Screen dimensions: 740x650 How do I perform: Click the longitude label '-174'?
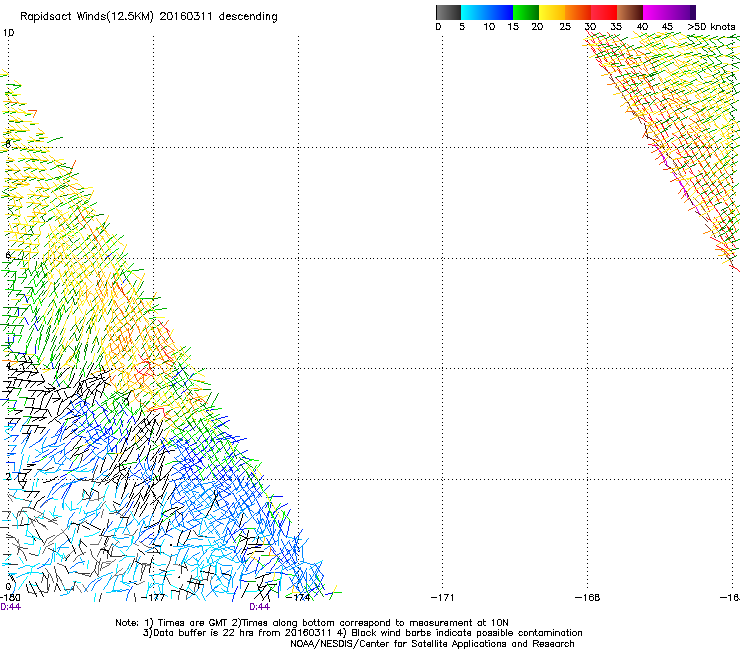(298, 598)
